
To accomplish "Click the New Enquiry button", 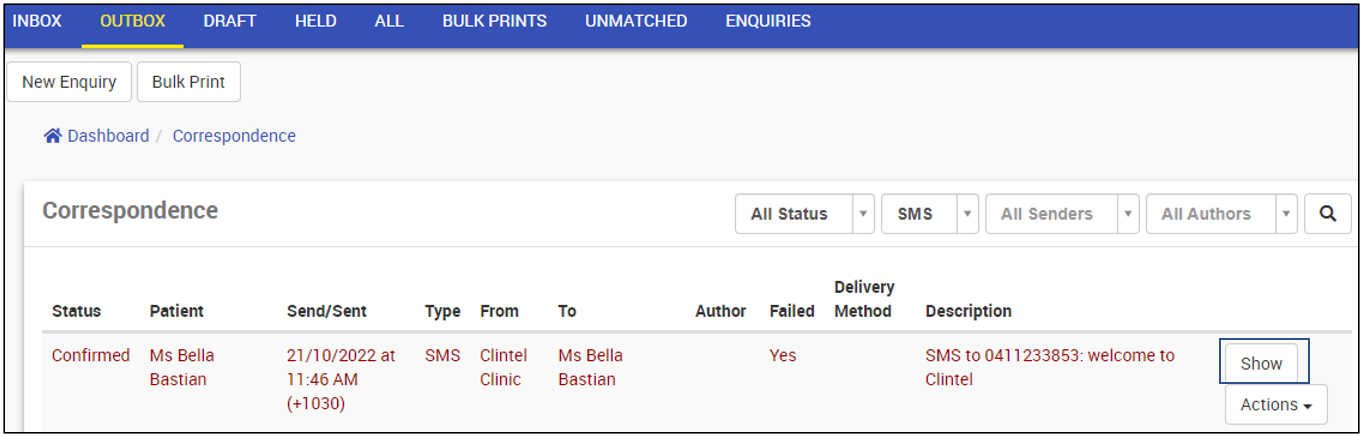I will coord(69,82).
